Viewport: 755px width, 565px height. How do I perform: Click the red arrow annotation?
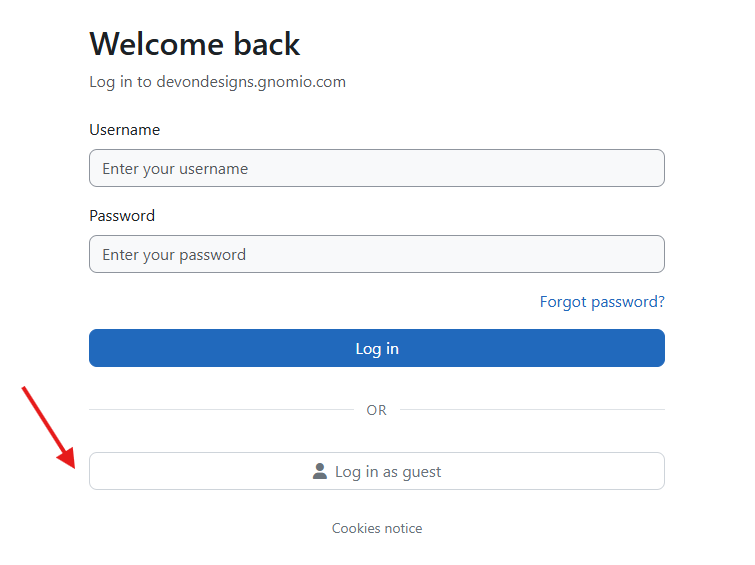[49, 427]
